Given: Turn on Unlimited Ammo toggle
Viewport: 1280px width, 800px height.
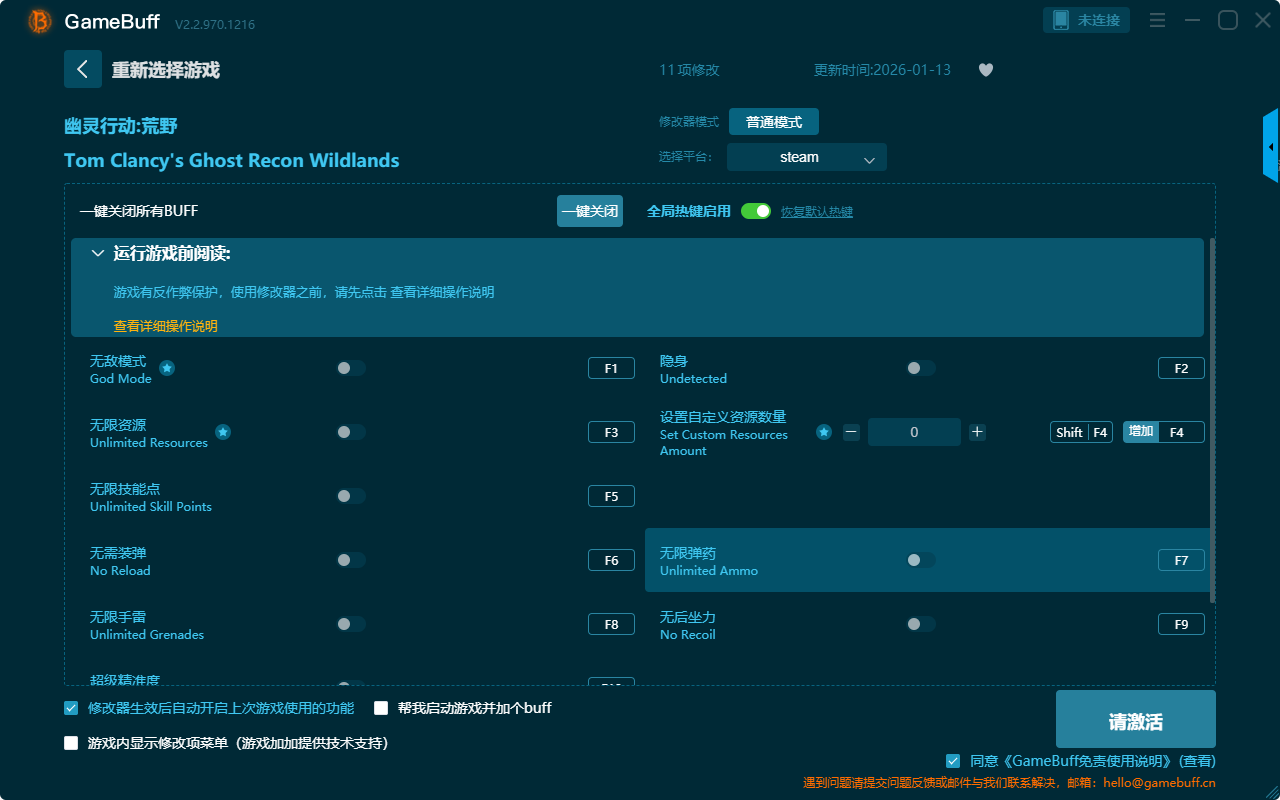Looking at the screenshot, I should [x=920, y=560].
